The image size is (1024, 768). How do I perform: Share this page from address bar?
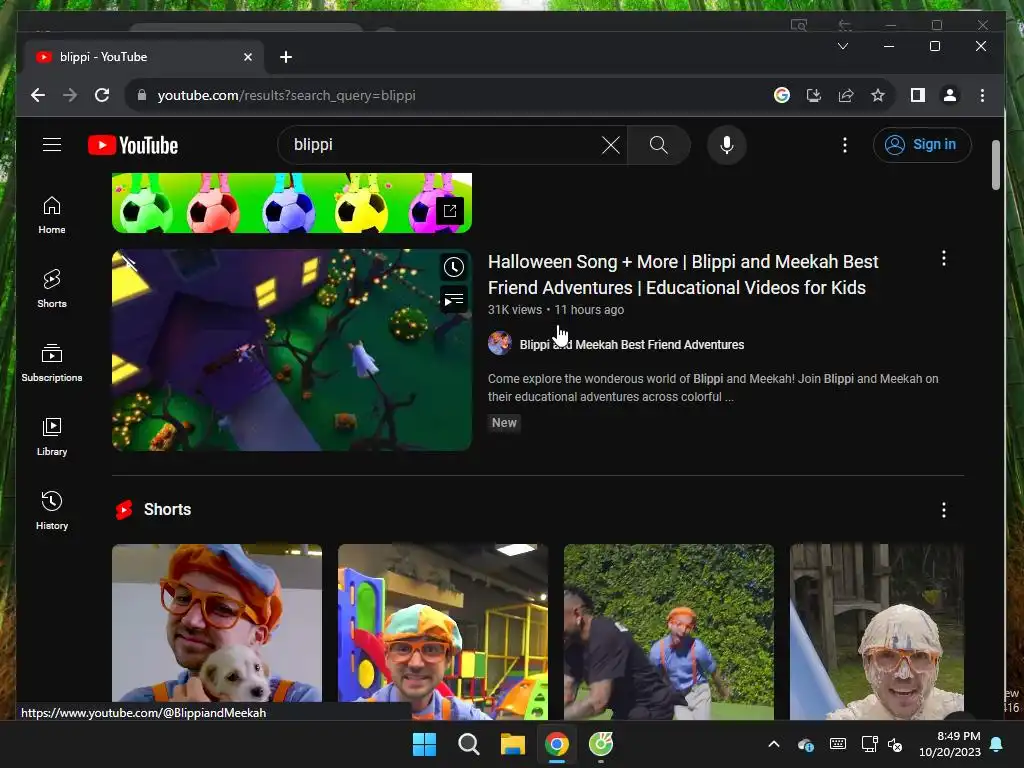(x=846, y=95)
